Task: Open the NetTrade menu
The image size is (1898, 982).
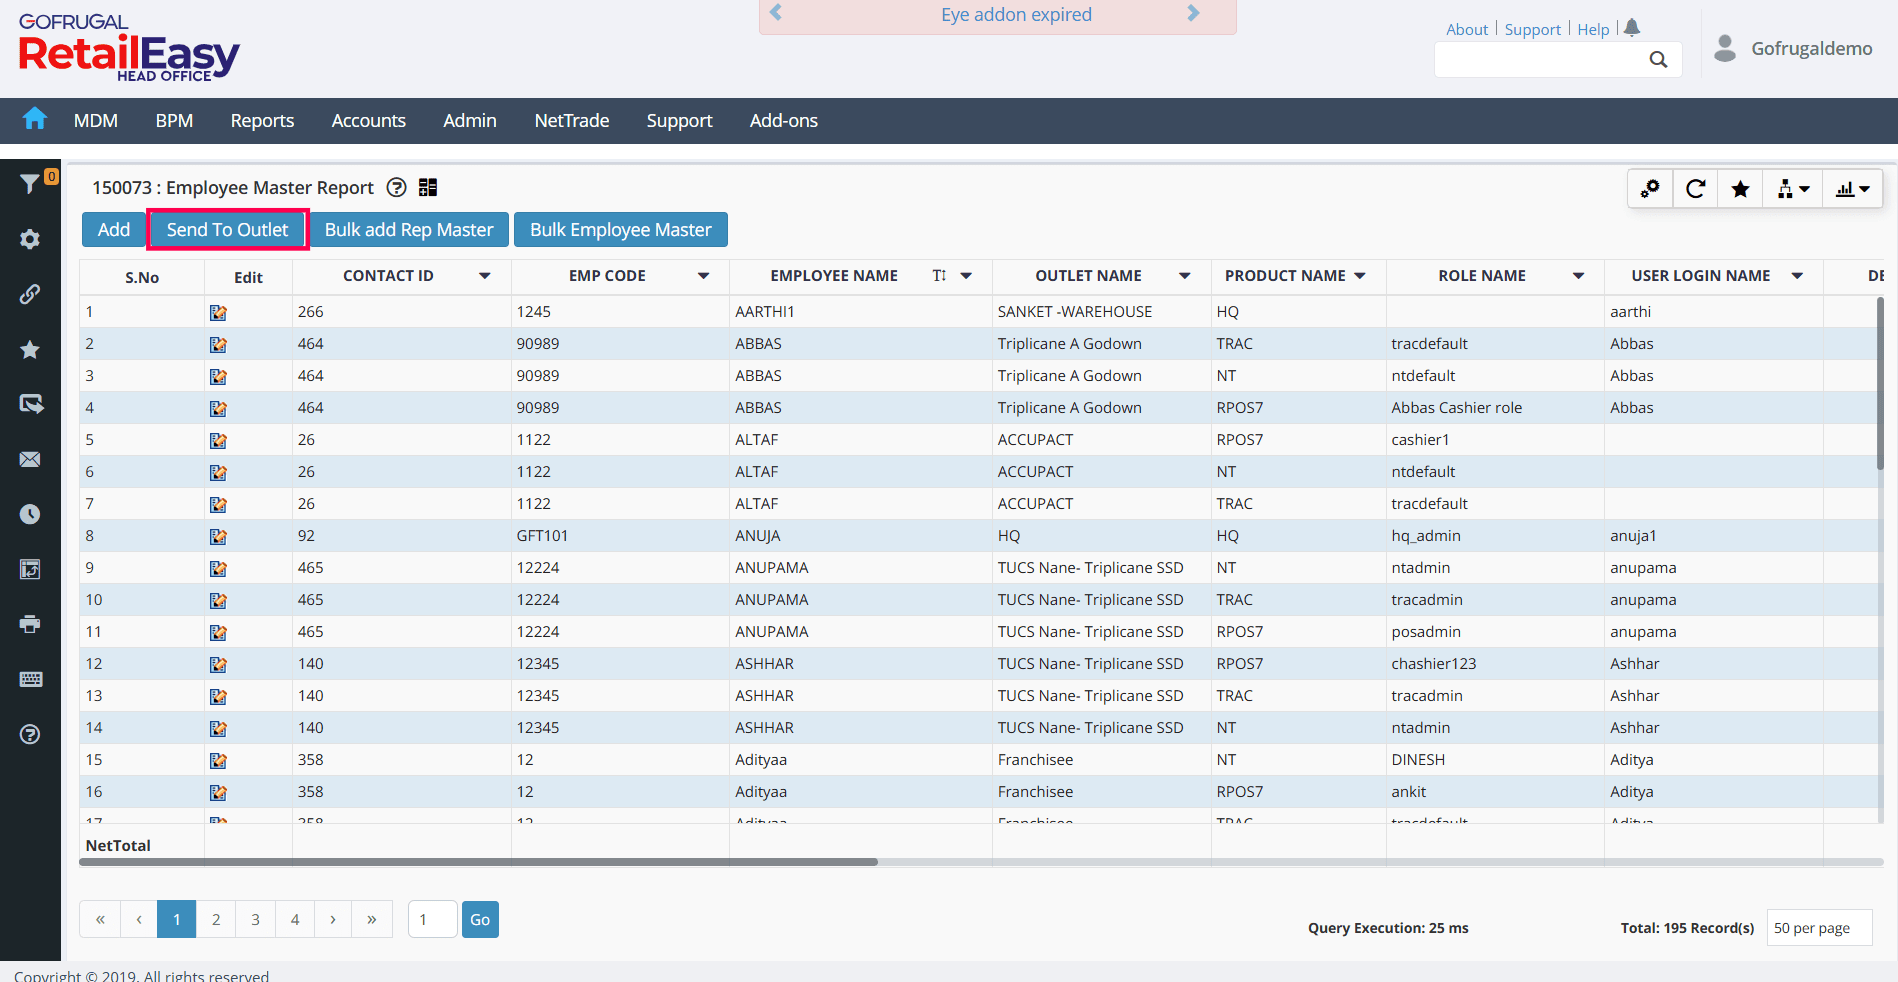Action: [x=571, y=121]
